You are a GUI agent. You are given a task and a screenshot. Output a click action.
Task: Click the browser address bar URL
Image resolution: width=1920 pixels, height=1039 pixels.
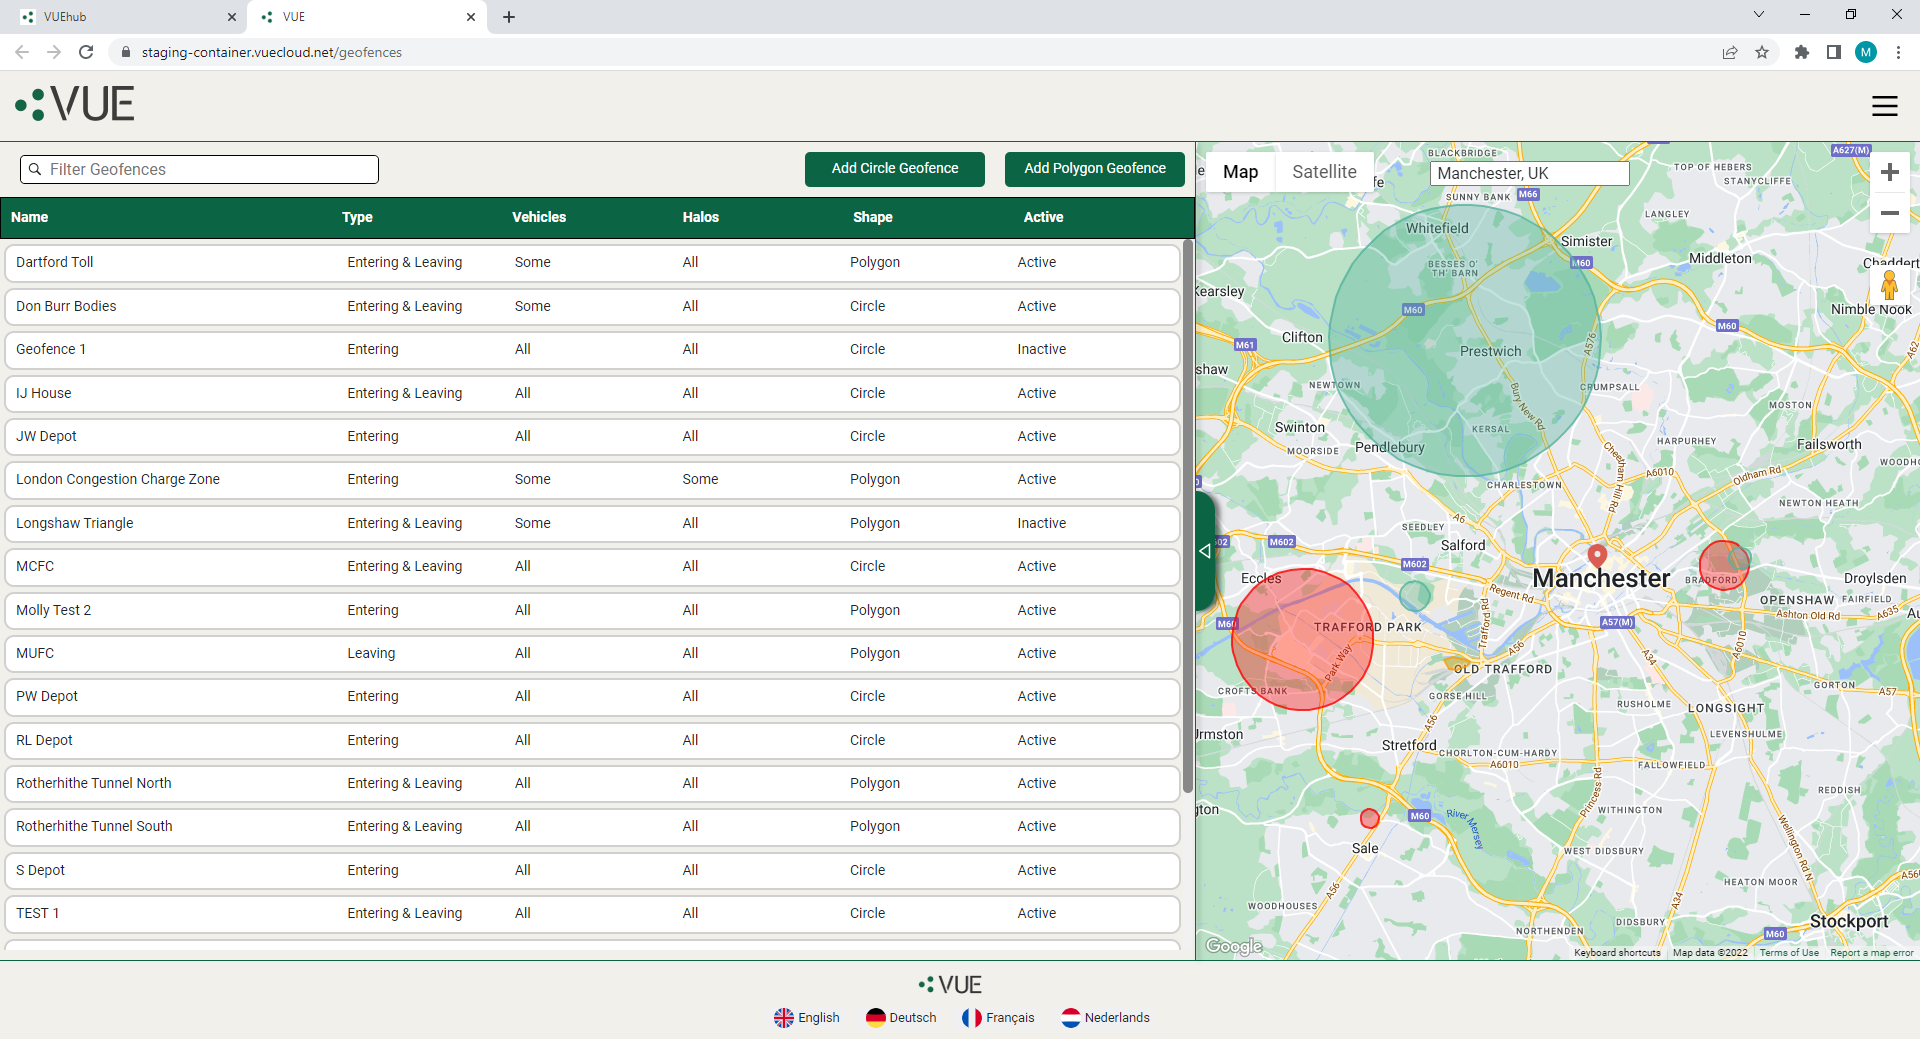coord(271,52)
